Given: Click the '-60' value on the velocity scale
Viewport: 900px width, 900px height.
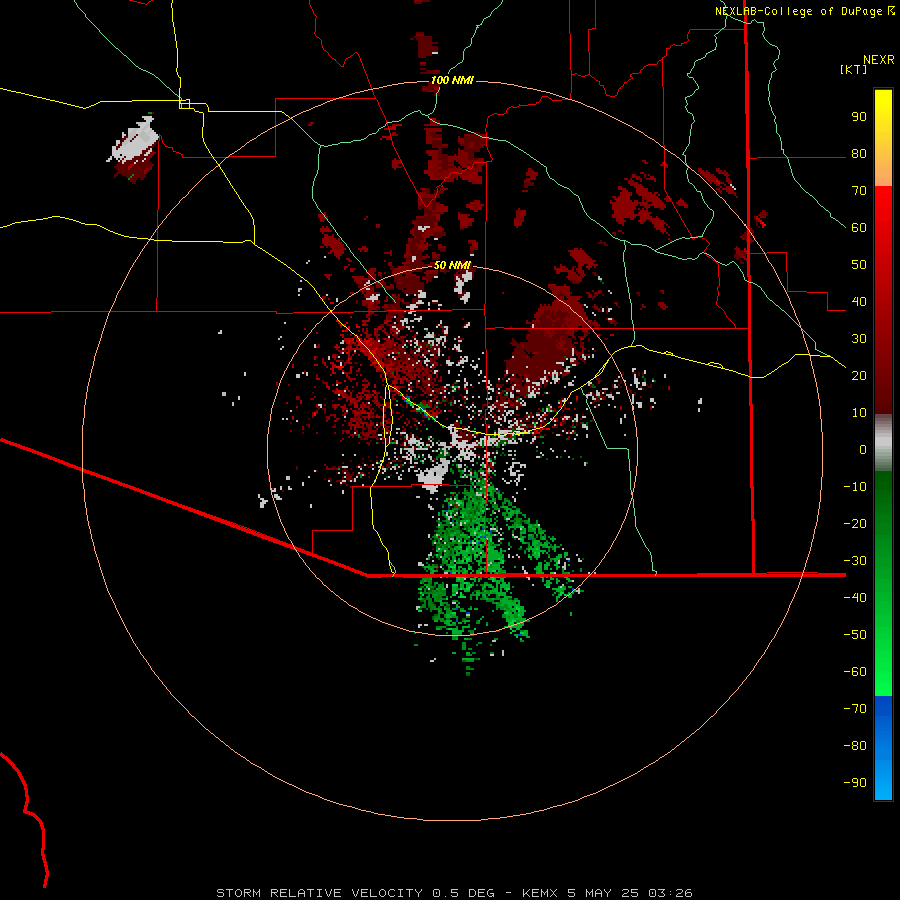Looking at the screenshot, I should (x=855, y=672).
